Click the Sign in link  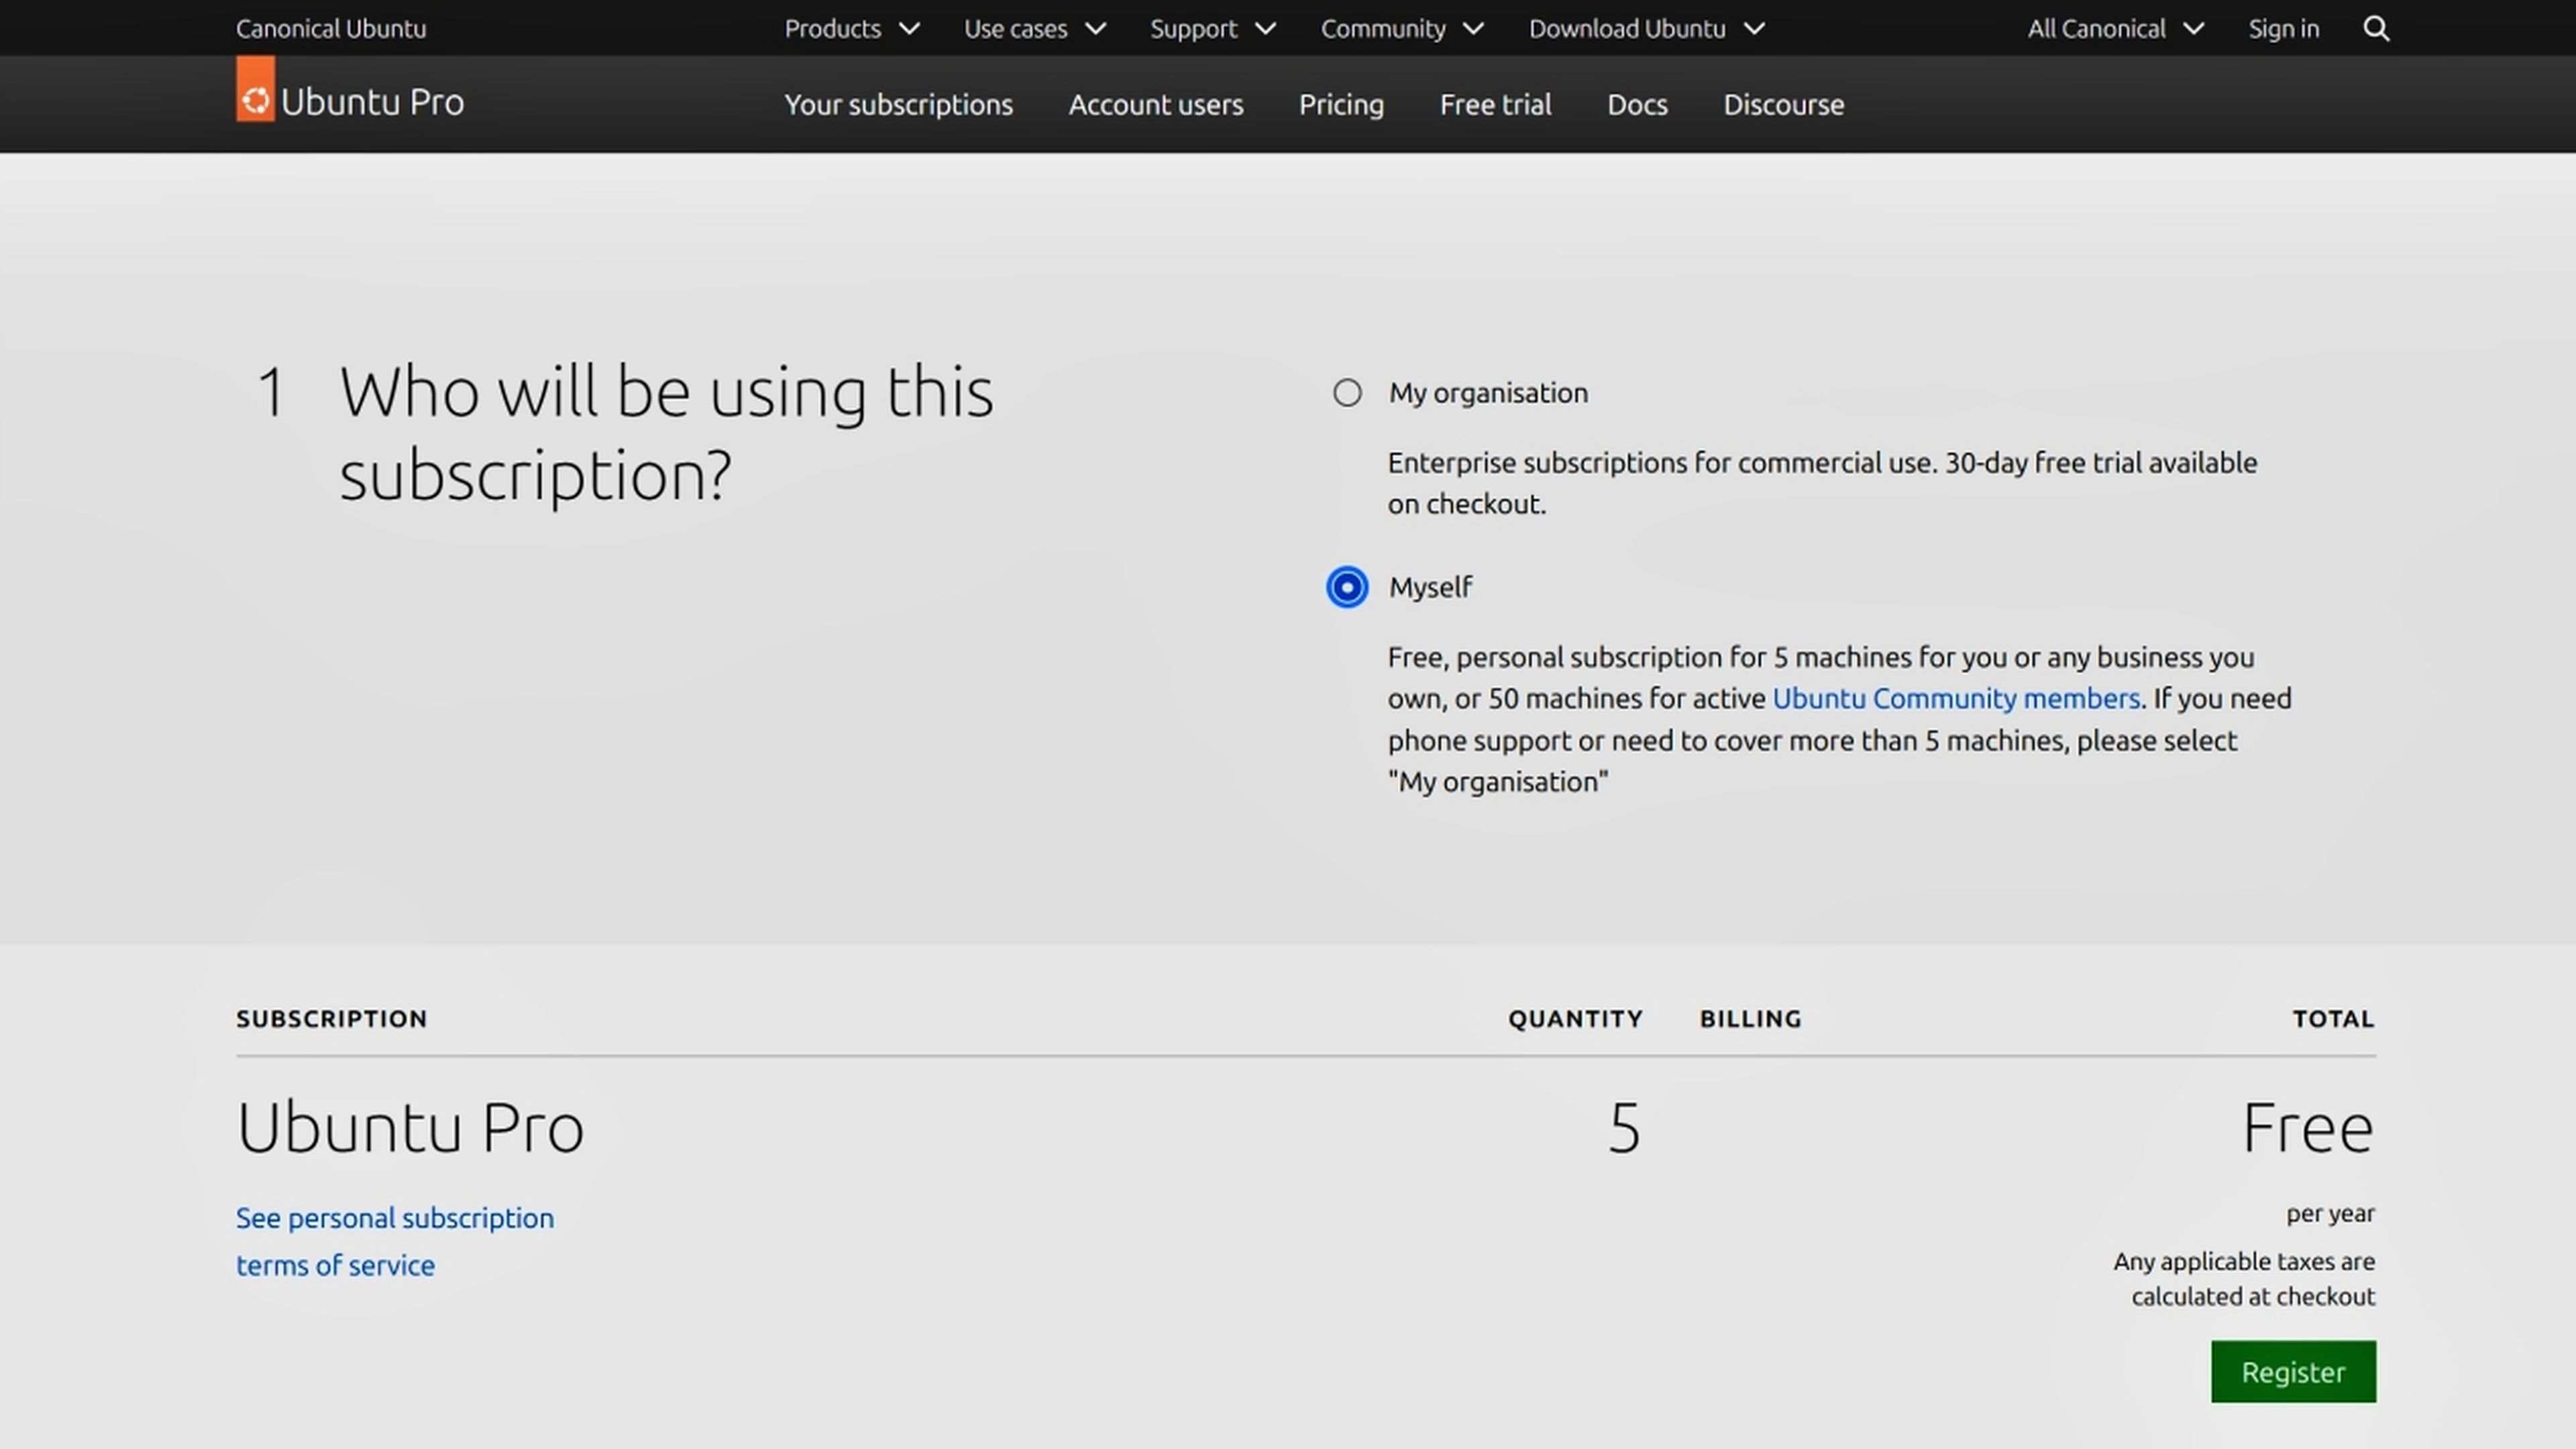[x=2283, y=29]
